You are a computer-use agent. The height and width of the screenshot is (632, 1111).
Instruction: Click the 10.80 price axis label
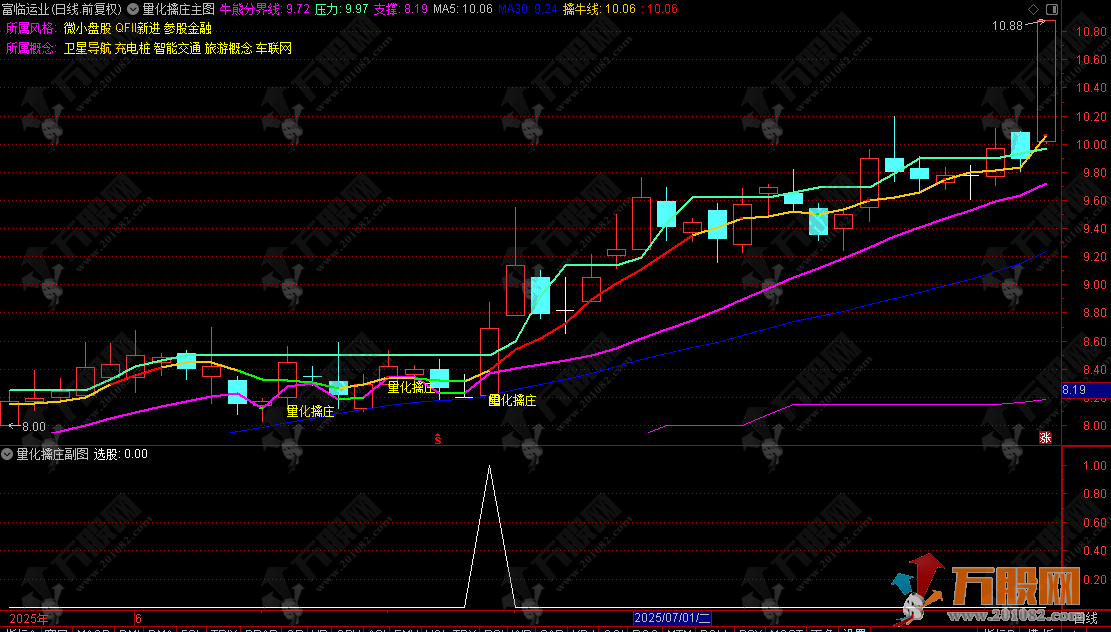[1092, 32]
